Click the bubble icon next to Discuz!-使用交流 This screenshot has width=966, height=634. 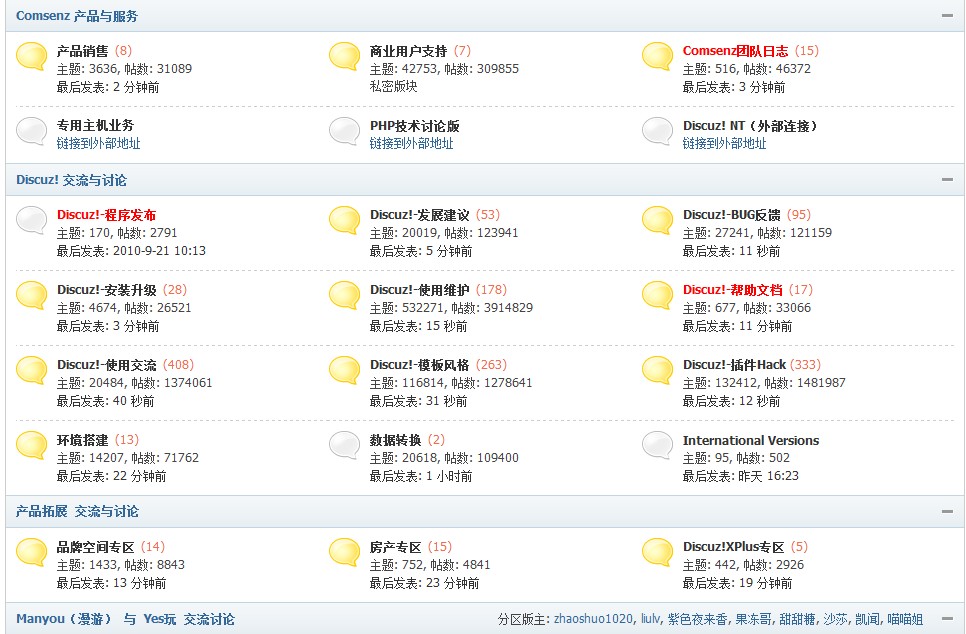(x=31, y=371)
